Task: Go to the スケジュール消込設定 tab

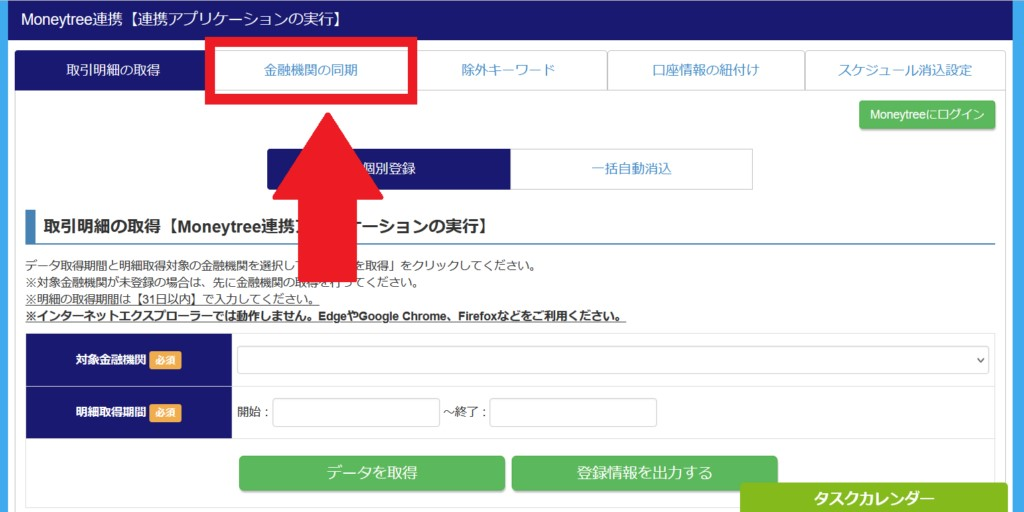Action: (905, 71)
